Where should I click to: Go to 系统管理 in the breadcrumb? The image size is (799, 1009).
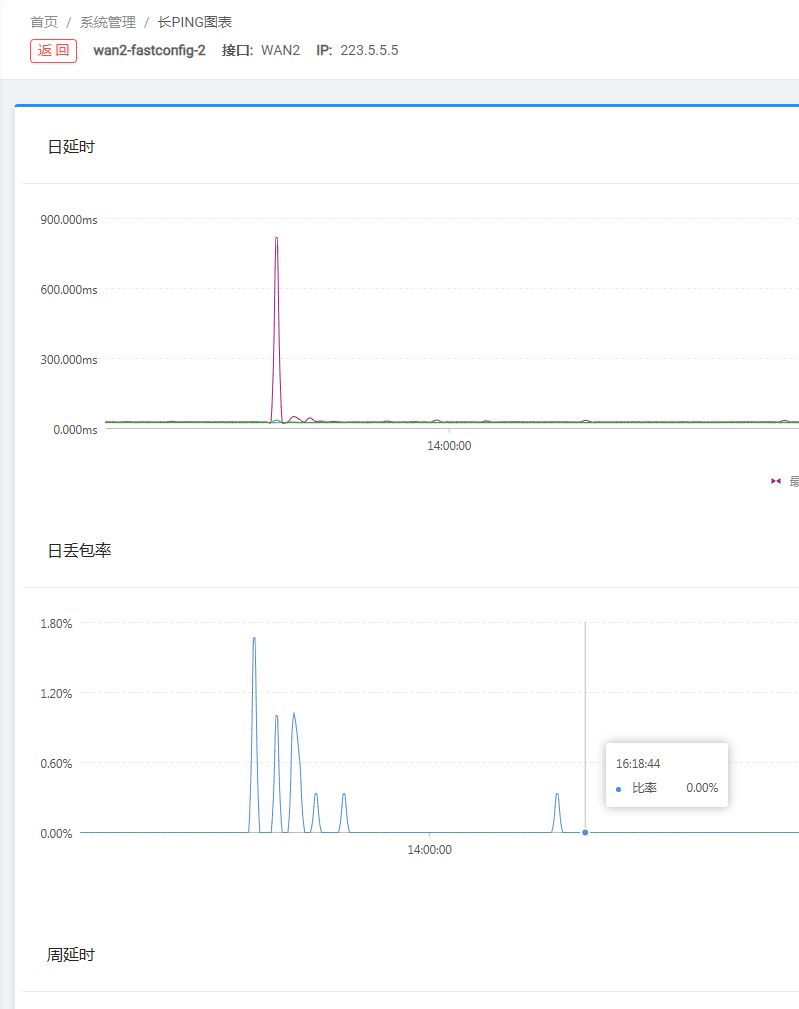pos(108,21)
